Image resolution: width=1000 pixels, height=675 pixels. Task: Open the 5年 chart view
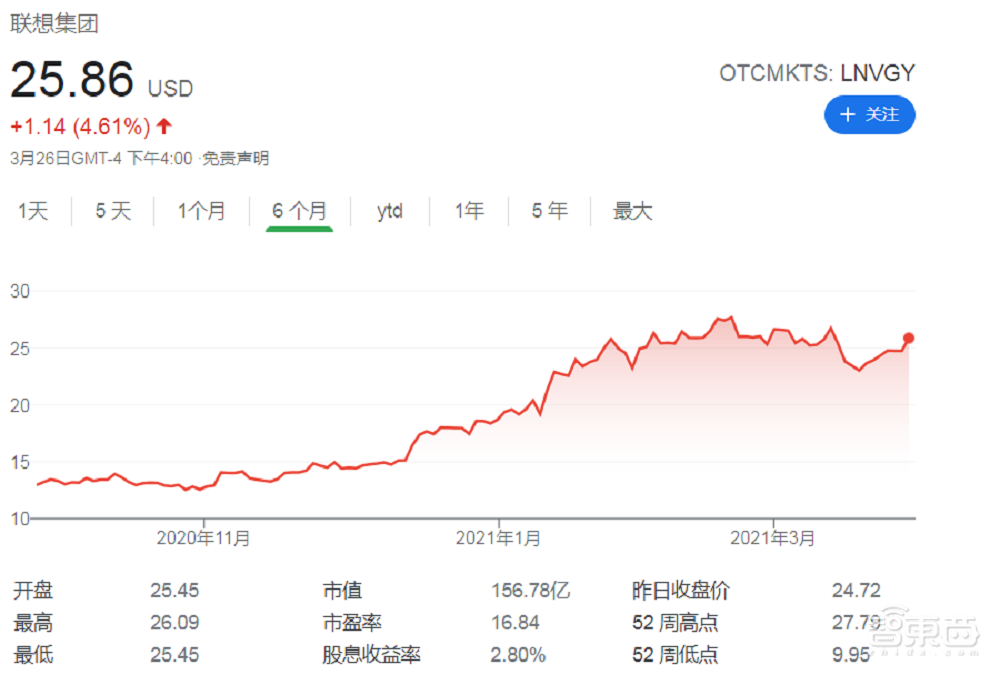pos(548,211)
